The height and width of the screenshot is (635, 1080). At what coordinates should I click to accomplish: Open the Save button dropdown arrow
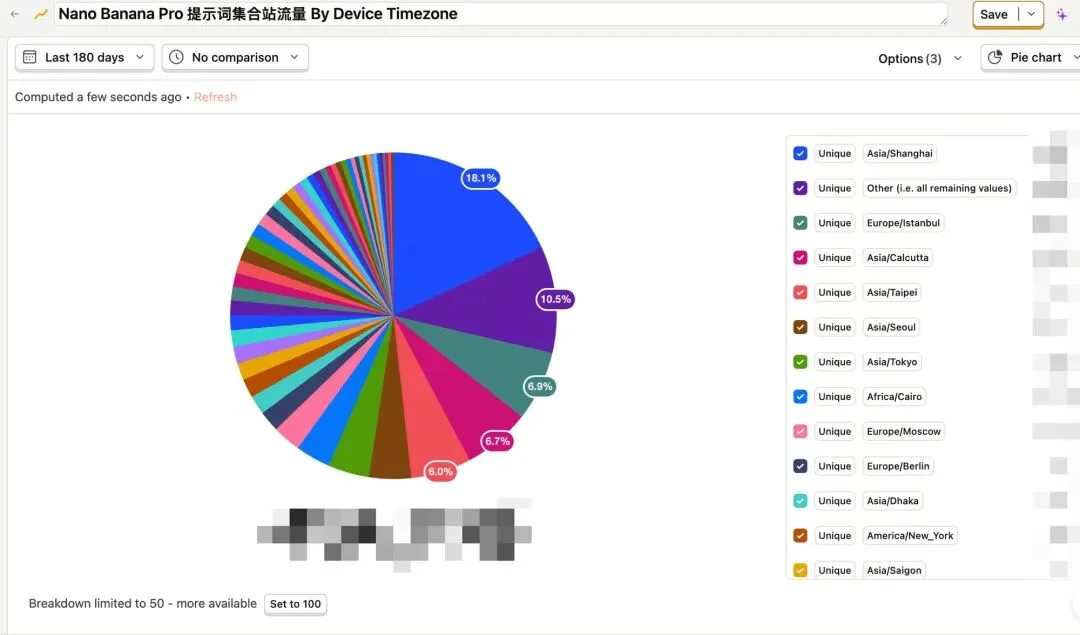coord(1032,14)
